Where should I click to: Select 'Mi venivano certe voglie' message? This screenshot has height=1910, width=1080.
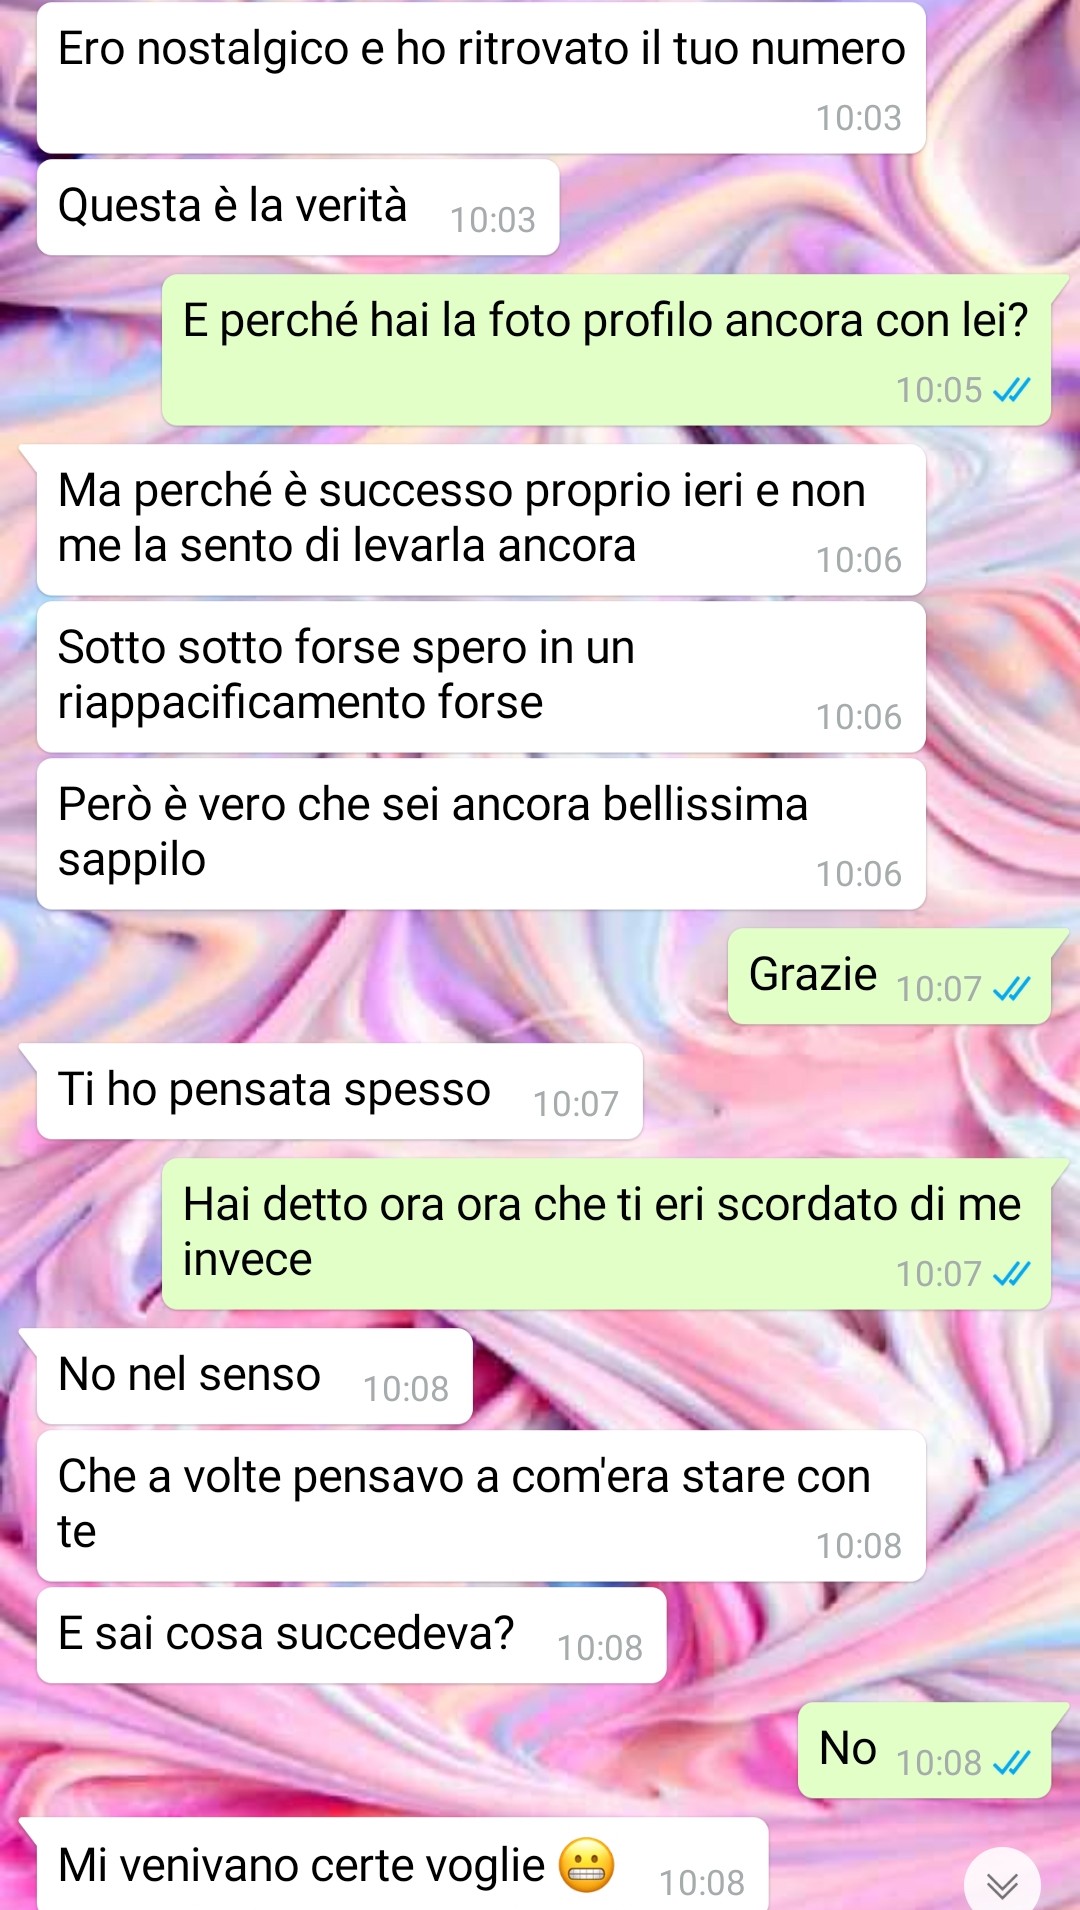[403, 1864]
